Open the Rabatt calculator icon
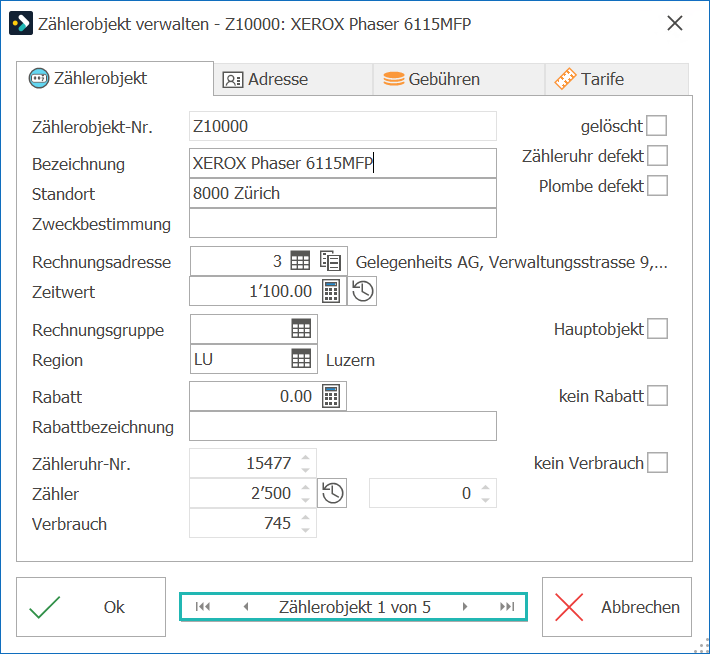The width and height of the screenshot is (710, 654). [x=331, y=396]
